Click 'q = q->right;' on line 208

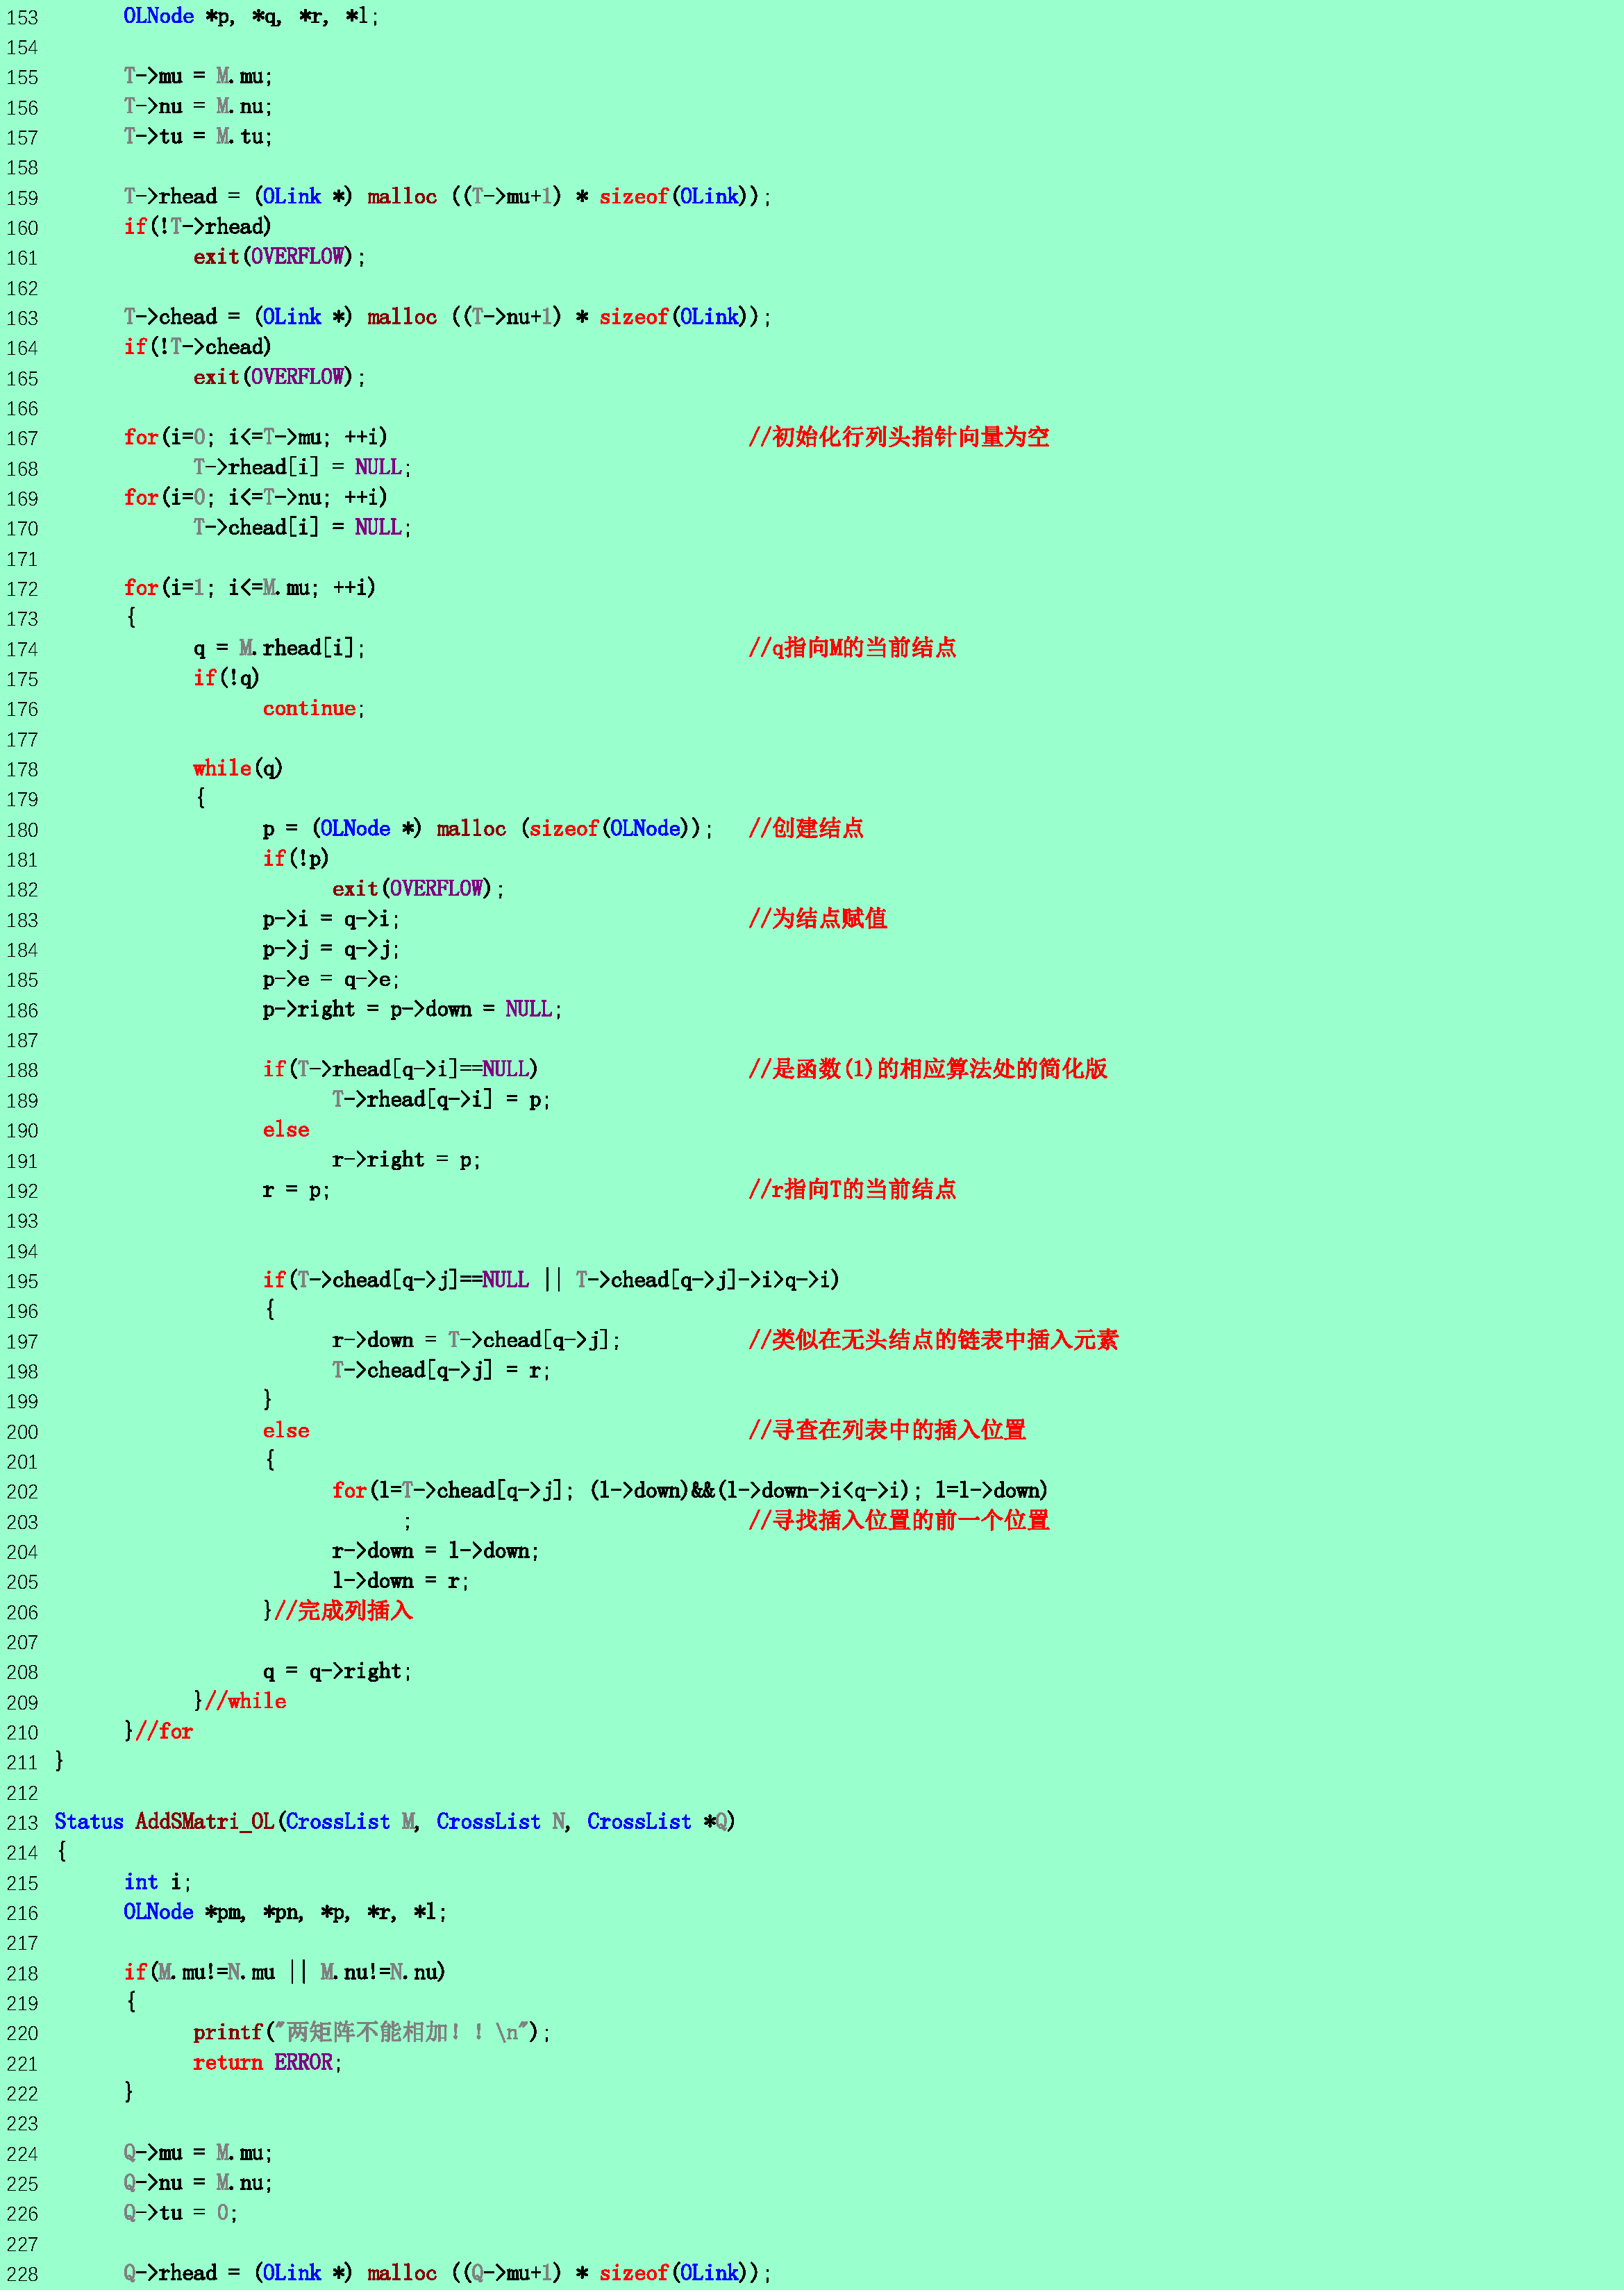click(x=337, y=1671)
